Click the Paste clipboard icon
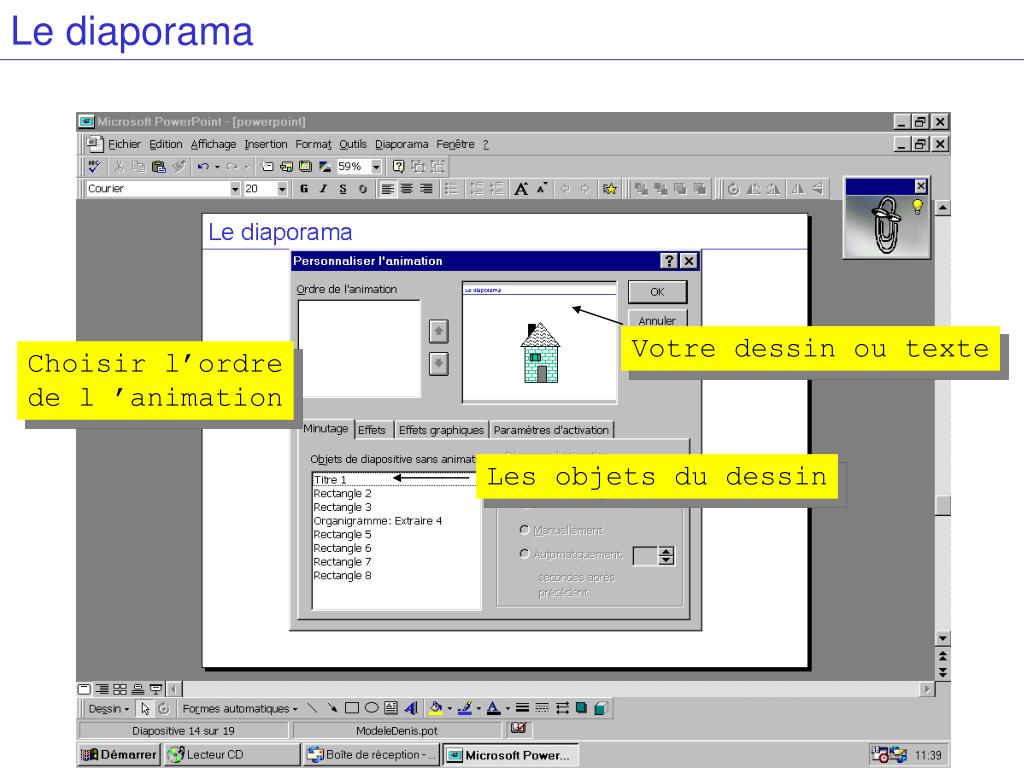 tap(159, 167)
